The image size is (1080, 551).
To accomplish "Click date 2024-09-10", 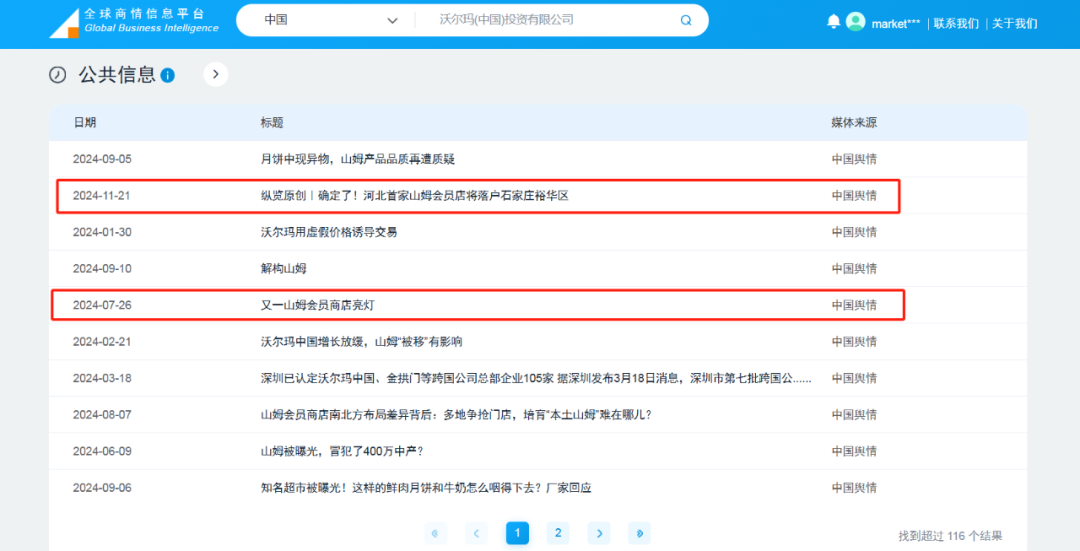I will coord(102,269).
